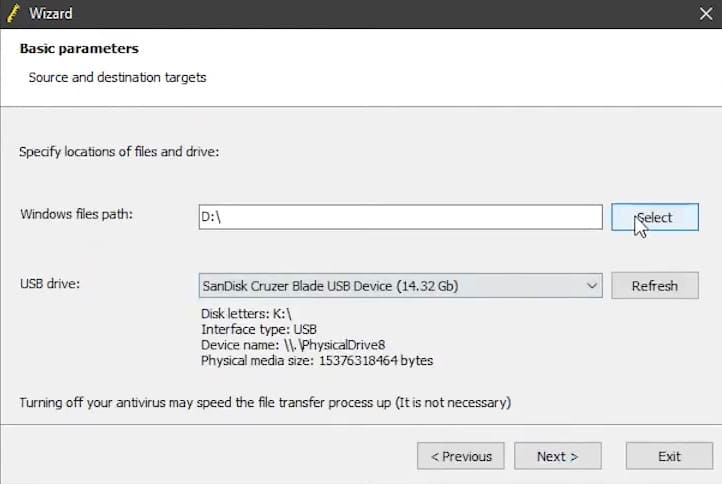
Task: Click the Device name PhysicalDrive8 line
Action: [282, 345]
